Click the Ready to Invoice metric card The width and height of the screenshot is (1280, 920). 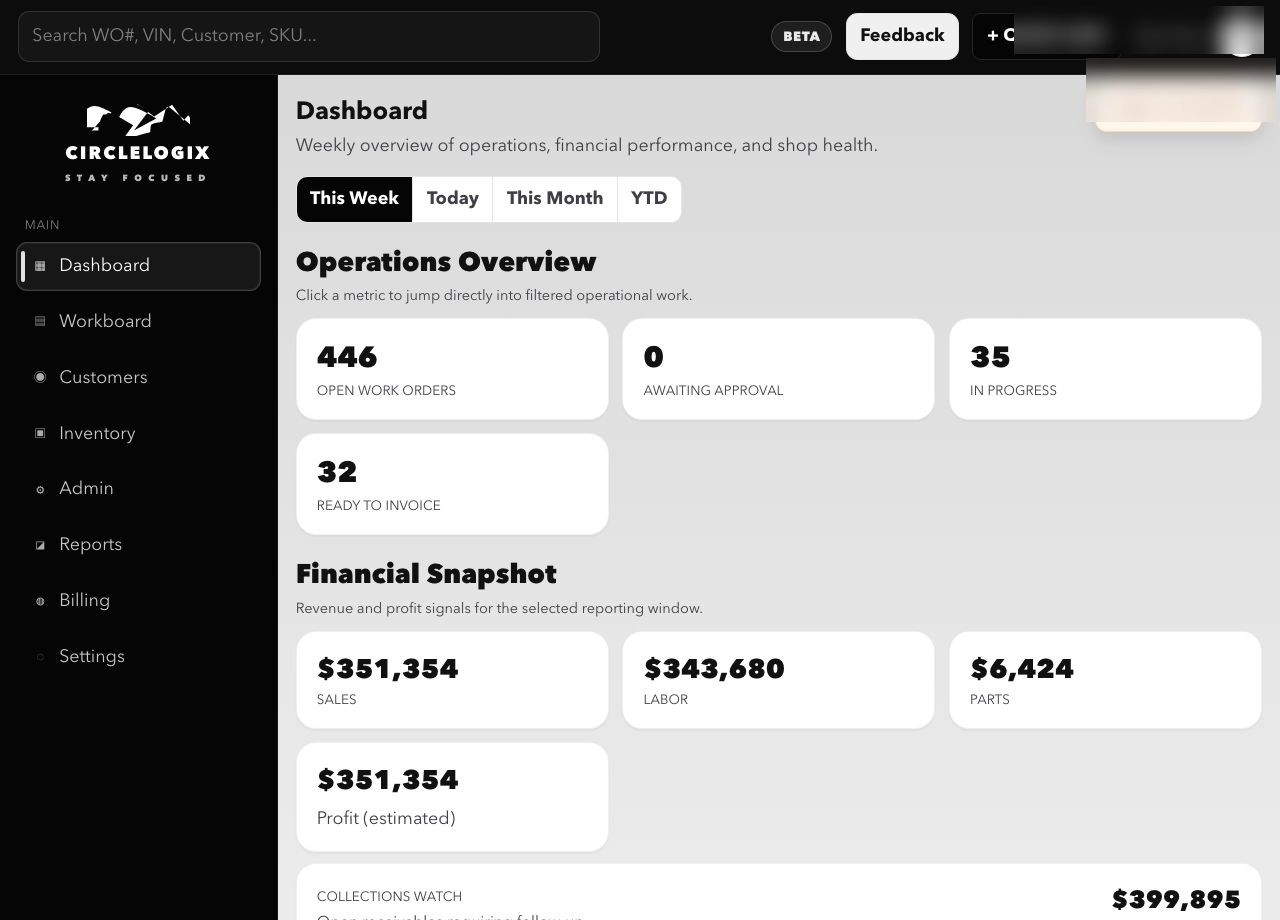click(452, 483)
